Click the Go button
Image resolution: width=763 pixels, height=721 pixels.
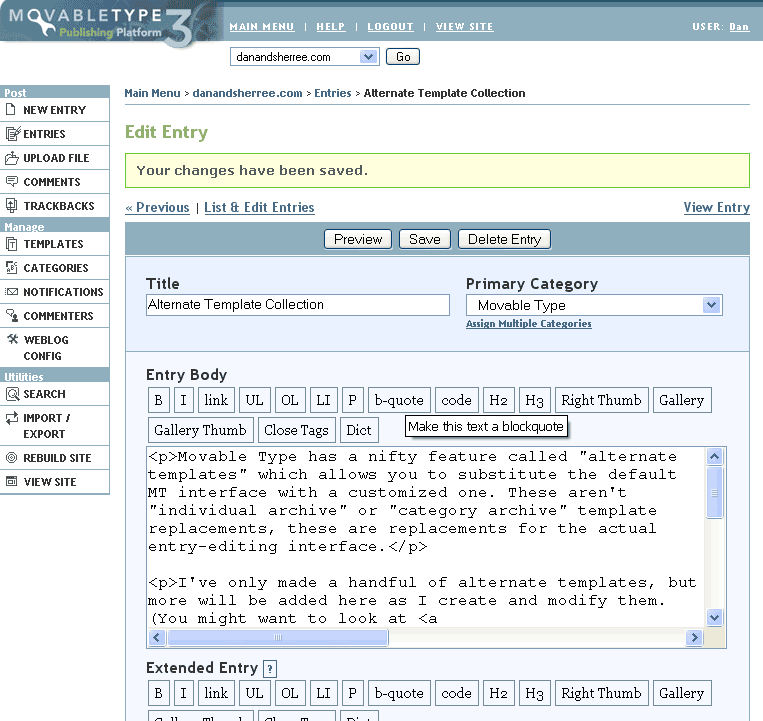(x=403, y=57)
